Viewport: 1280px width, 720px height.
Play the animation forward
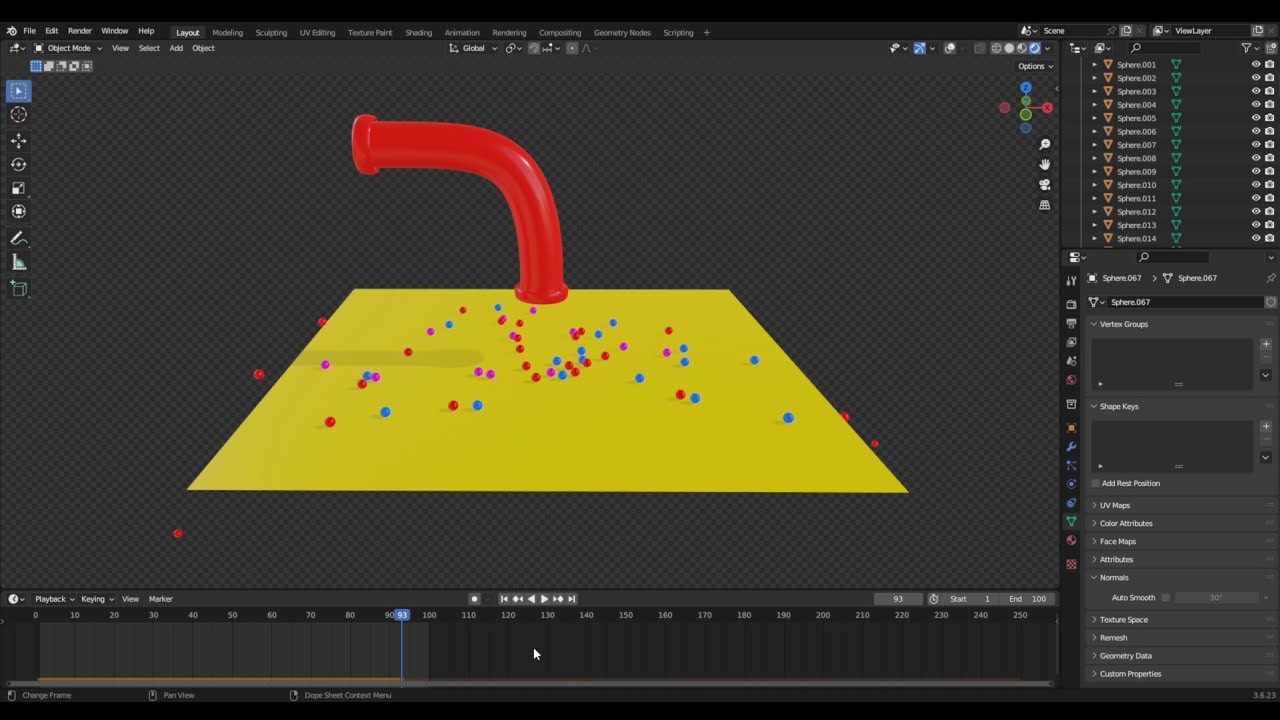click(544, 599)
